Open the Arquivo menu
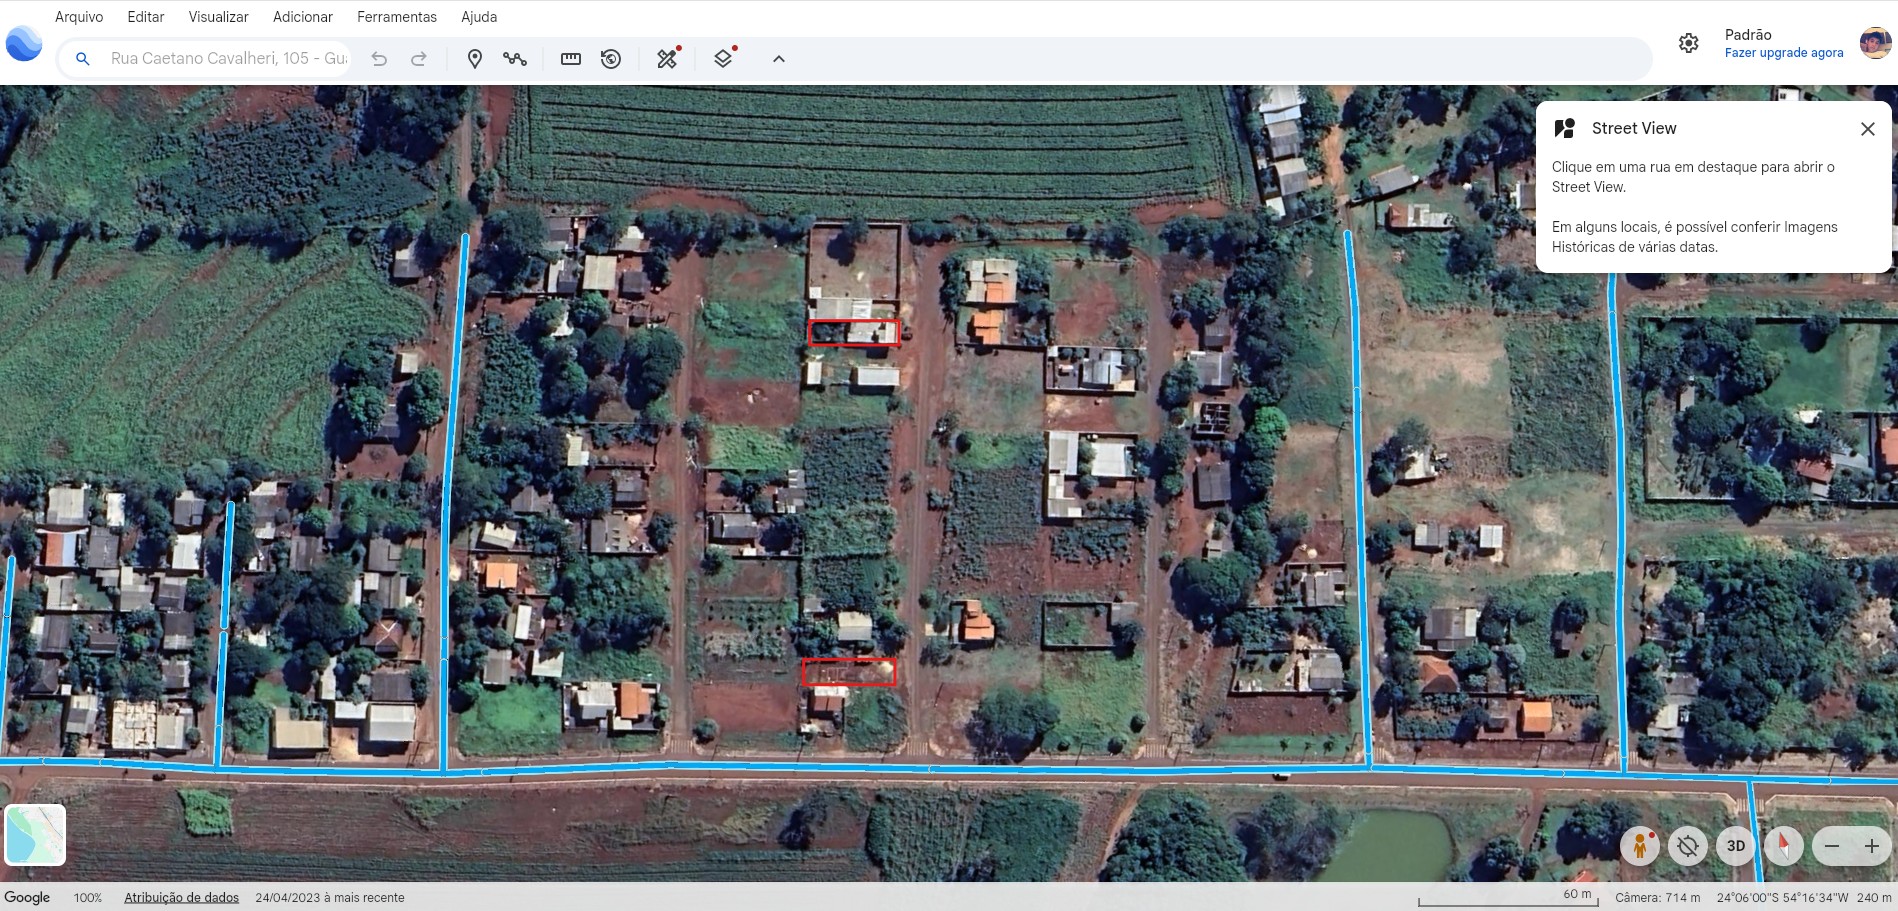 click(x=79, y=17)
